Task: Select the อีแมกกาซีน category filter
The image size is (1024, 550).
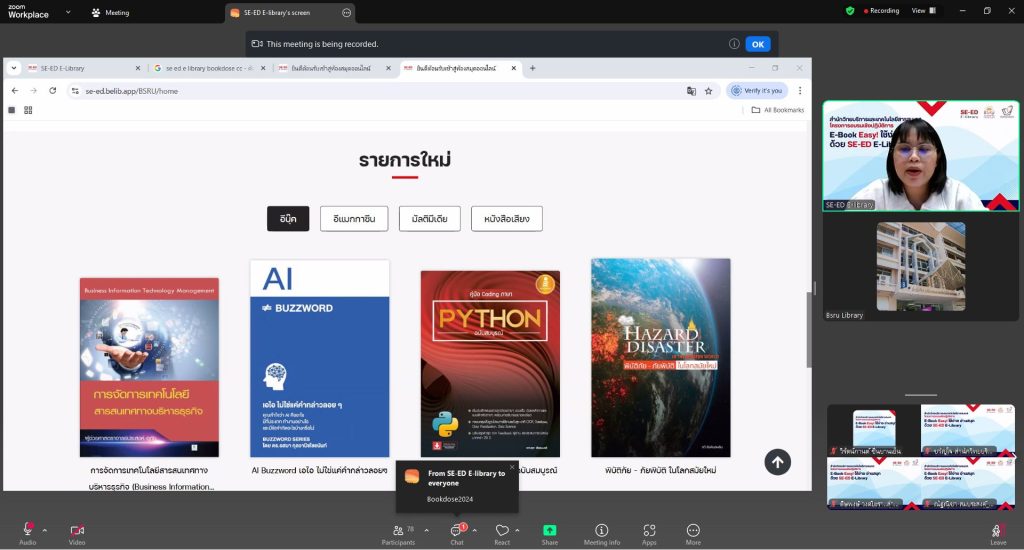Action: (x=354, y=219)
